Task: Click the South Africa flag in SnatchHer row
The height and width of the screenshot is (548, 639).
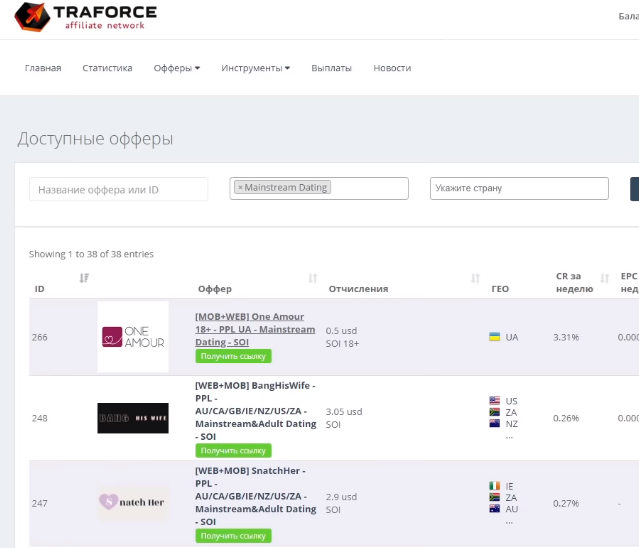Action: pos(494,497)
